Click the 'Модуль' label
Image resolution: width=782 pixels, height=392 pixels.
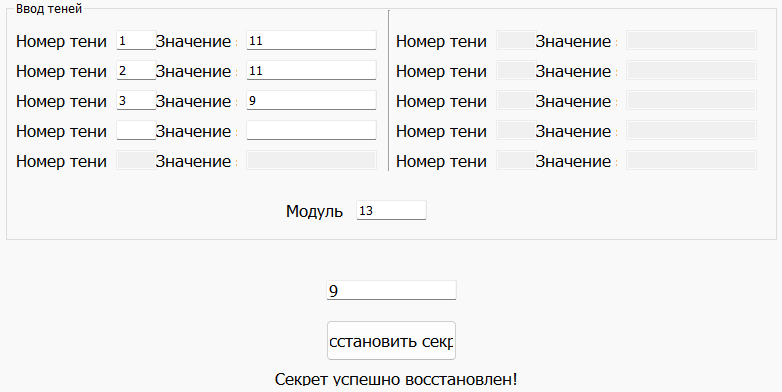[x=314, y=211]
